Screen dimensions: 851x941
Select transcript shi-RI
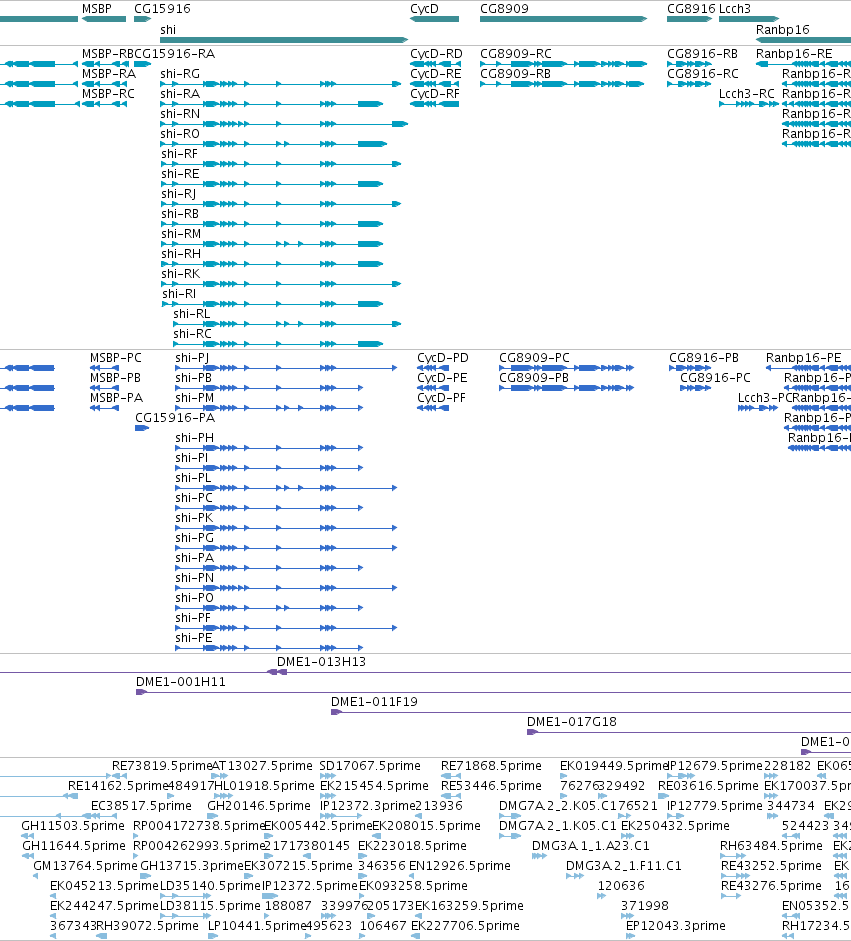pyautogui.click(x=272, y=304)
